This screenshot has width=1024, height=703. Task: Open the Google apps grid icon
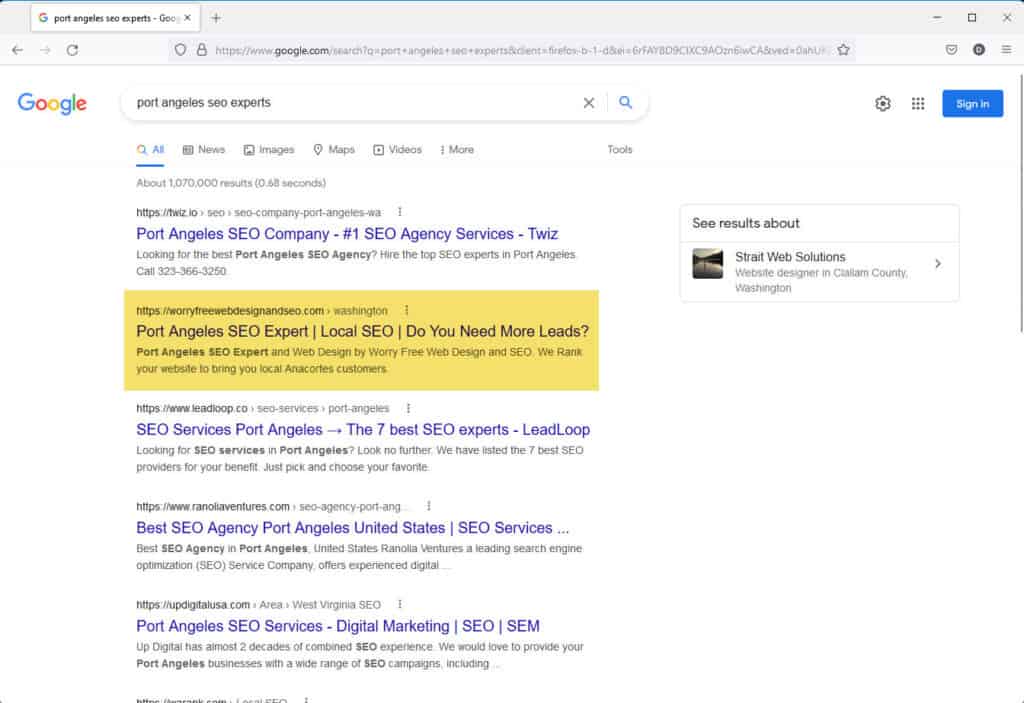pos(918,103)
